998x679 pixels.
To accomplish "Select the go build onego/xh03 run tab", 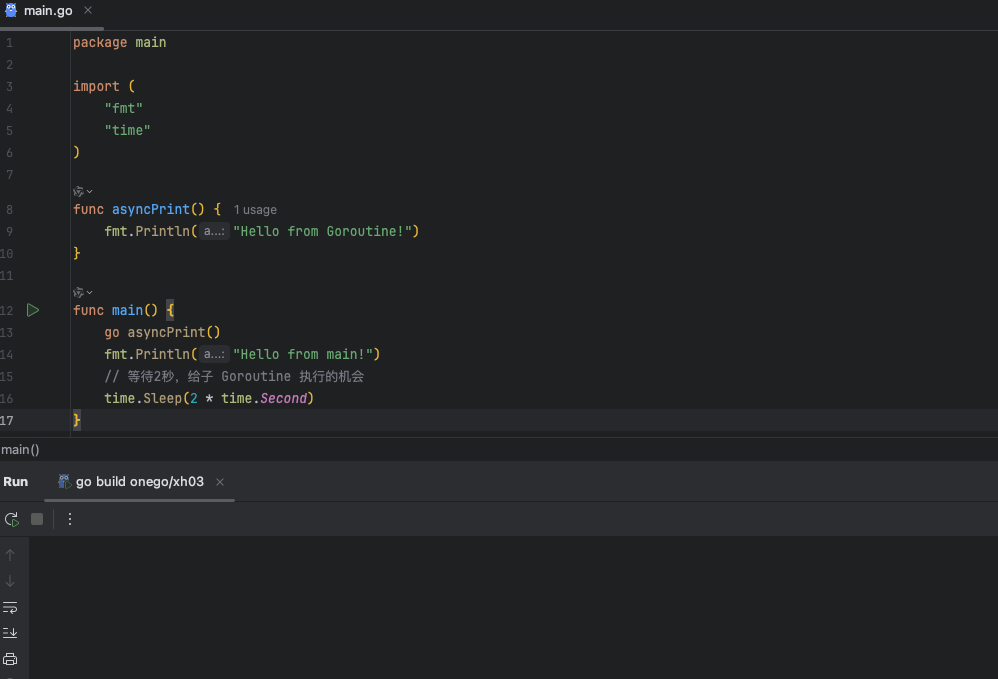I will (138, 481).
